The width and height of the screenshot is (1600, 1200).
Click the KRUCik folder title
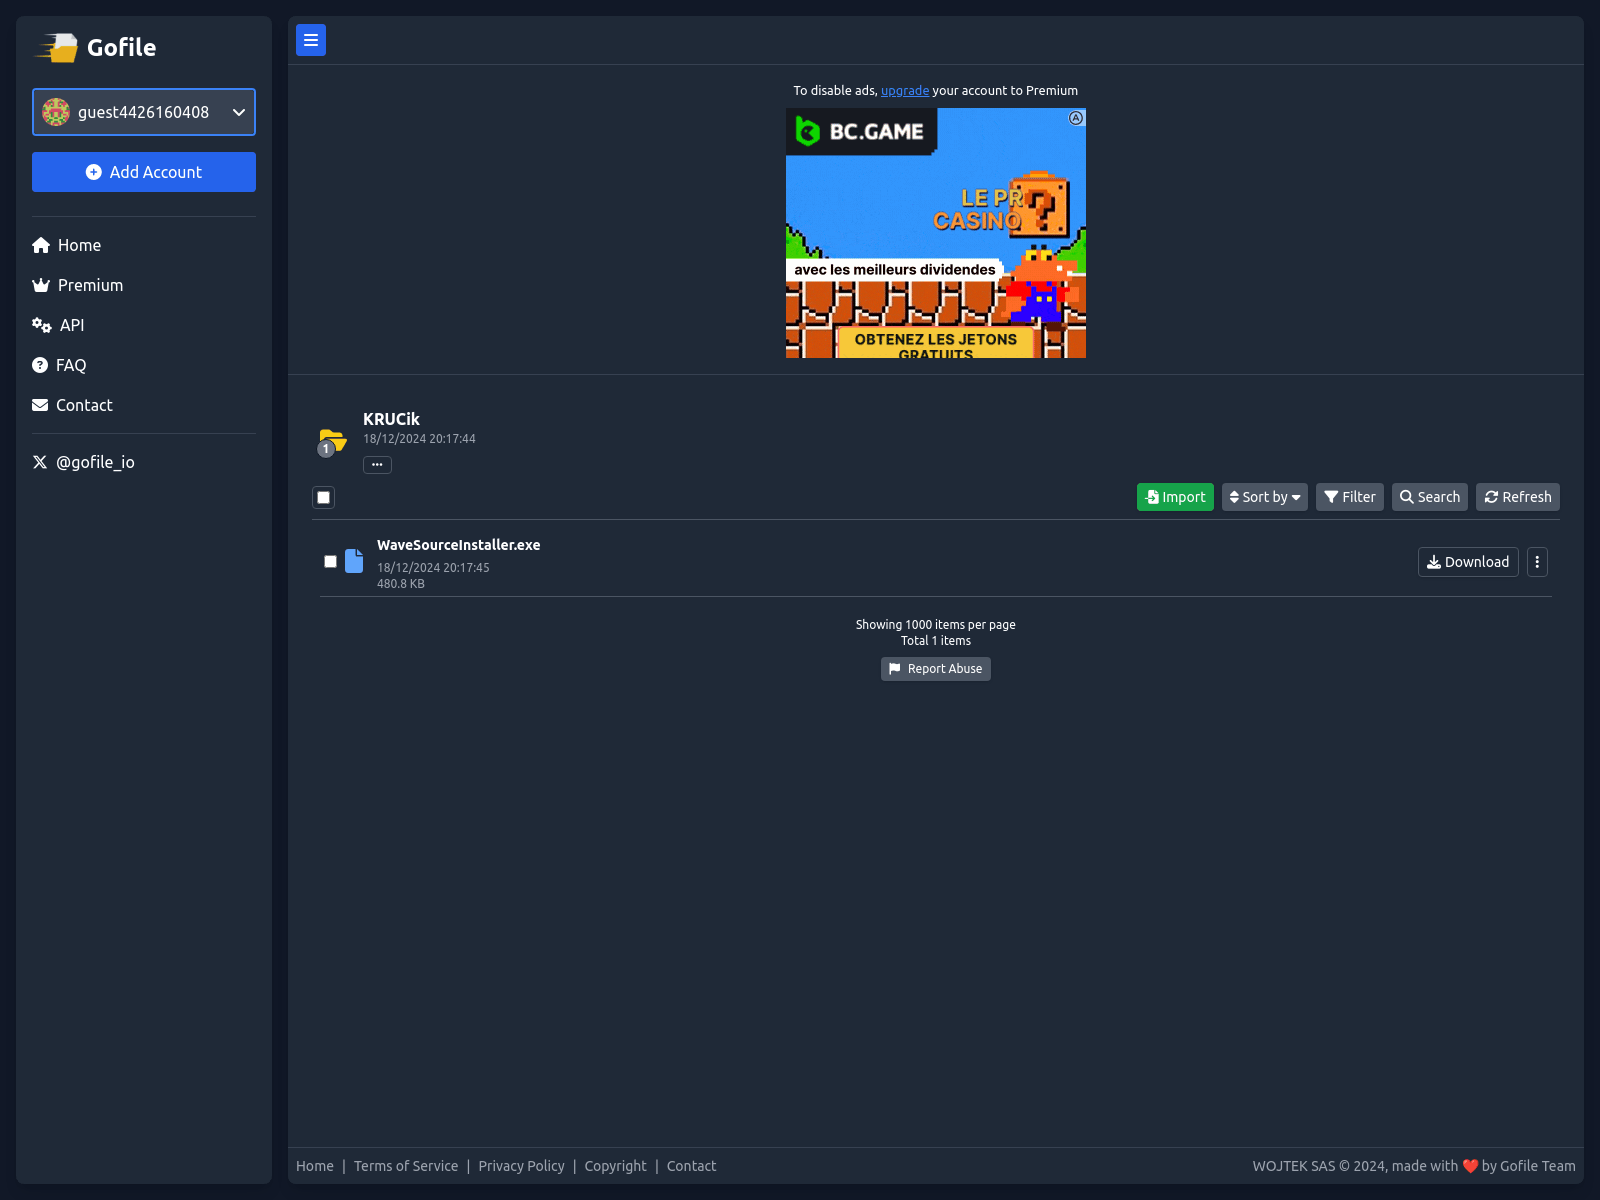click(391, 419)
